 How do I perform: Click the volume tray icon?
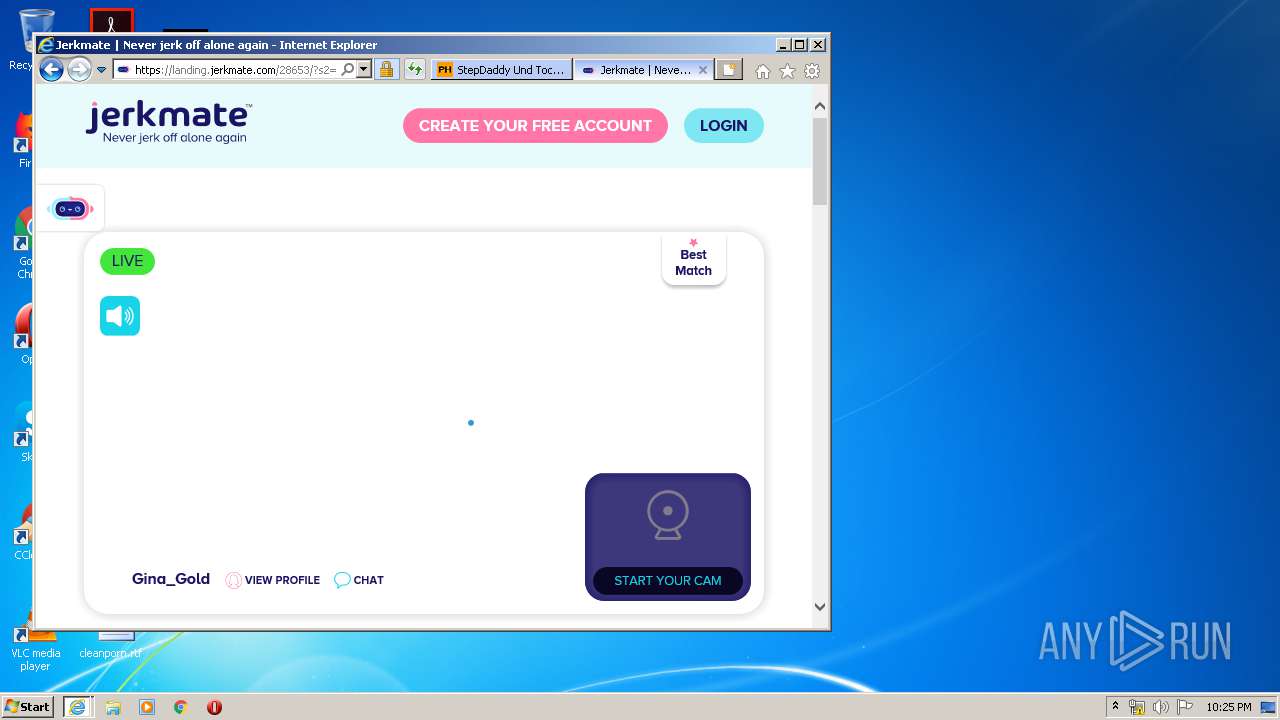tap(1161, 707)
